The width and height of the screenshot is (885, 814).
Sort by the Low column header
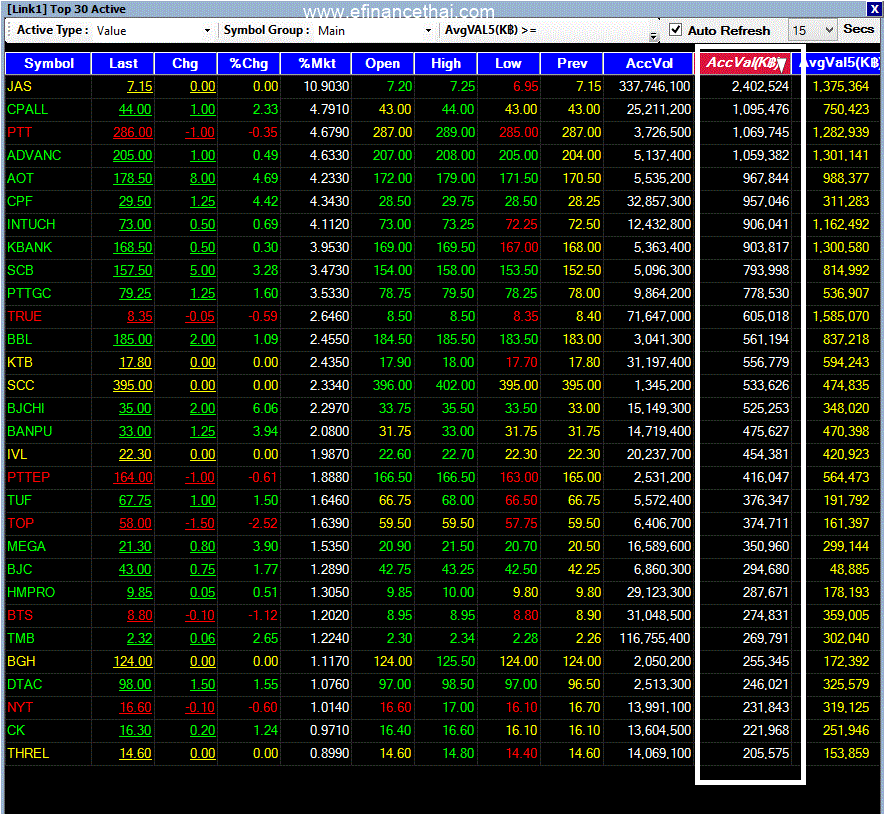tap(509, 63)
